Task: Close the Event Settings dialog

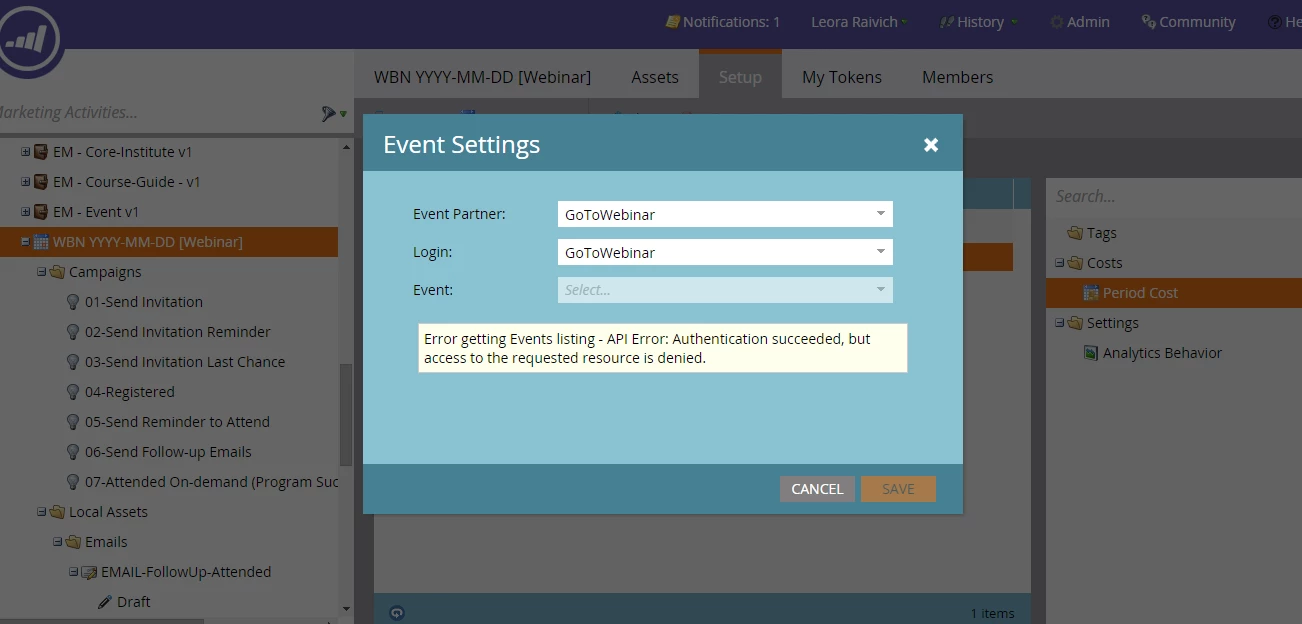Action: (x=931, y=145)
